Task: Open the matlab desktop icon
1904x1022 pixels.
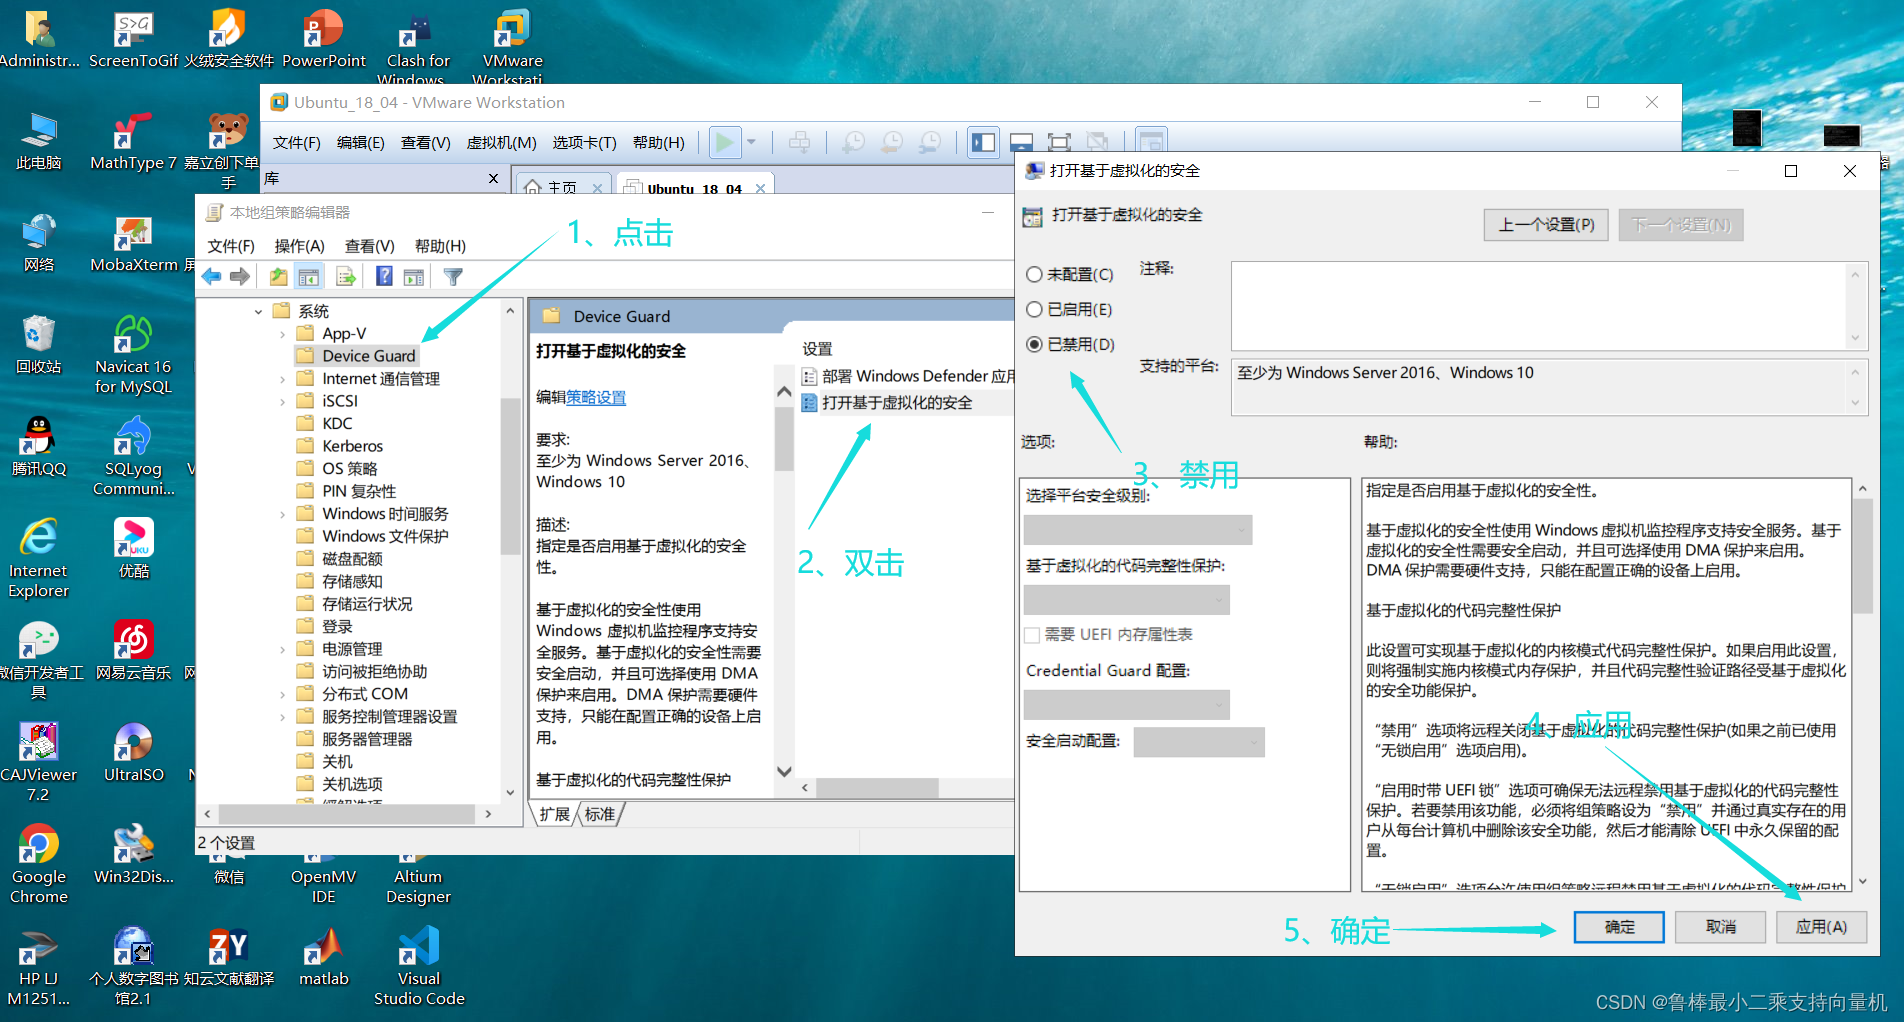Action: [x=324, y=956]
